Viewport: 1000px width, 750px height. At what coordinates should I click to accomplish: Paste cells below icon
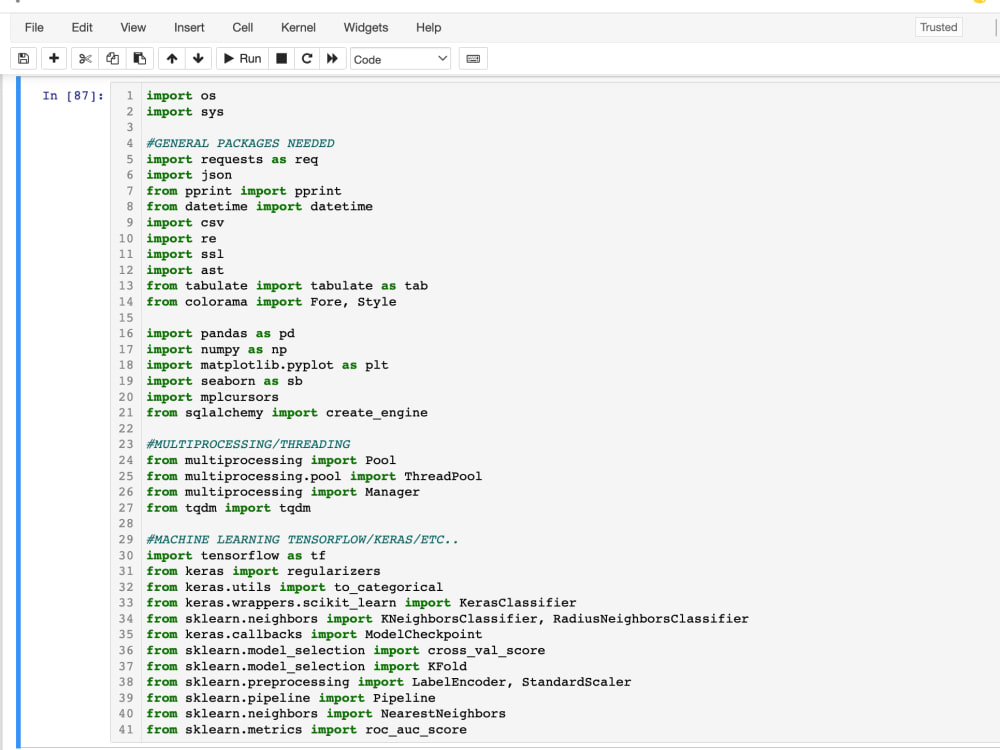point(140,59)
